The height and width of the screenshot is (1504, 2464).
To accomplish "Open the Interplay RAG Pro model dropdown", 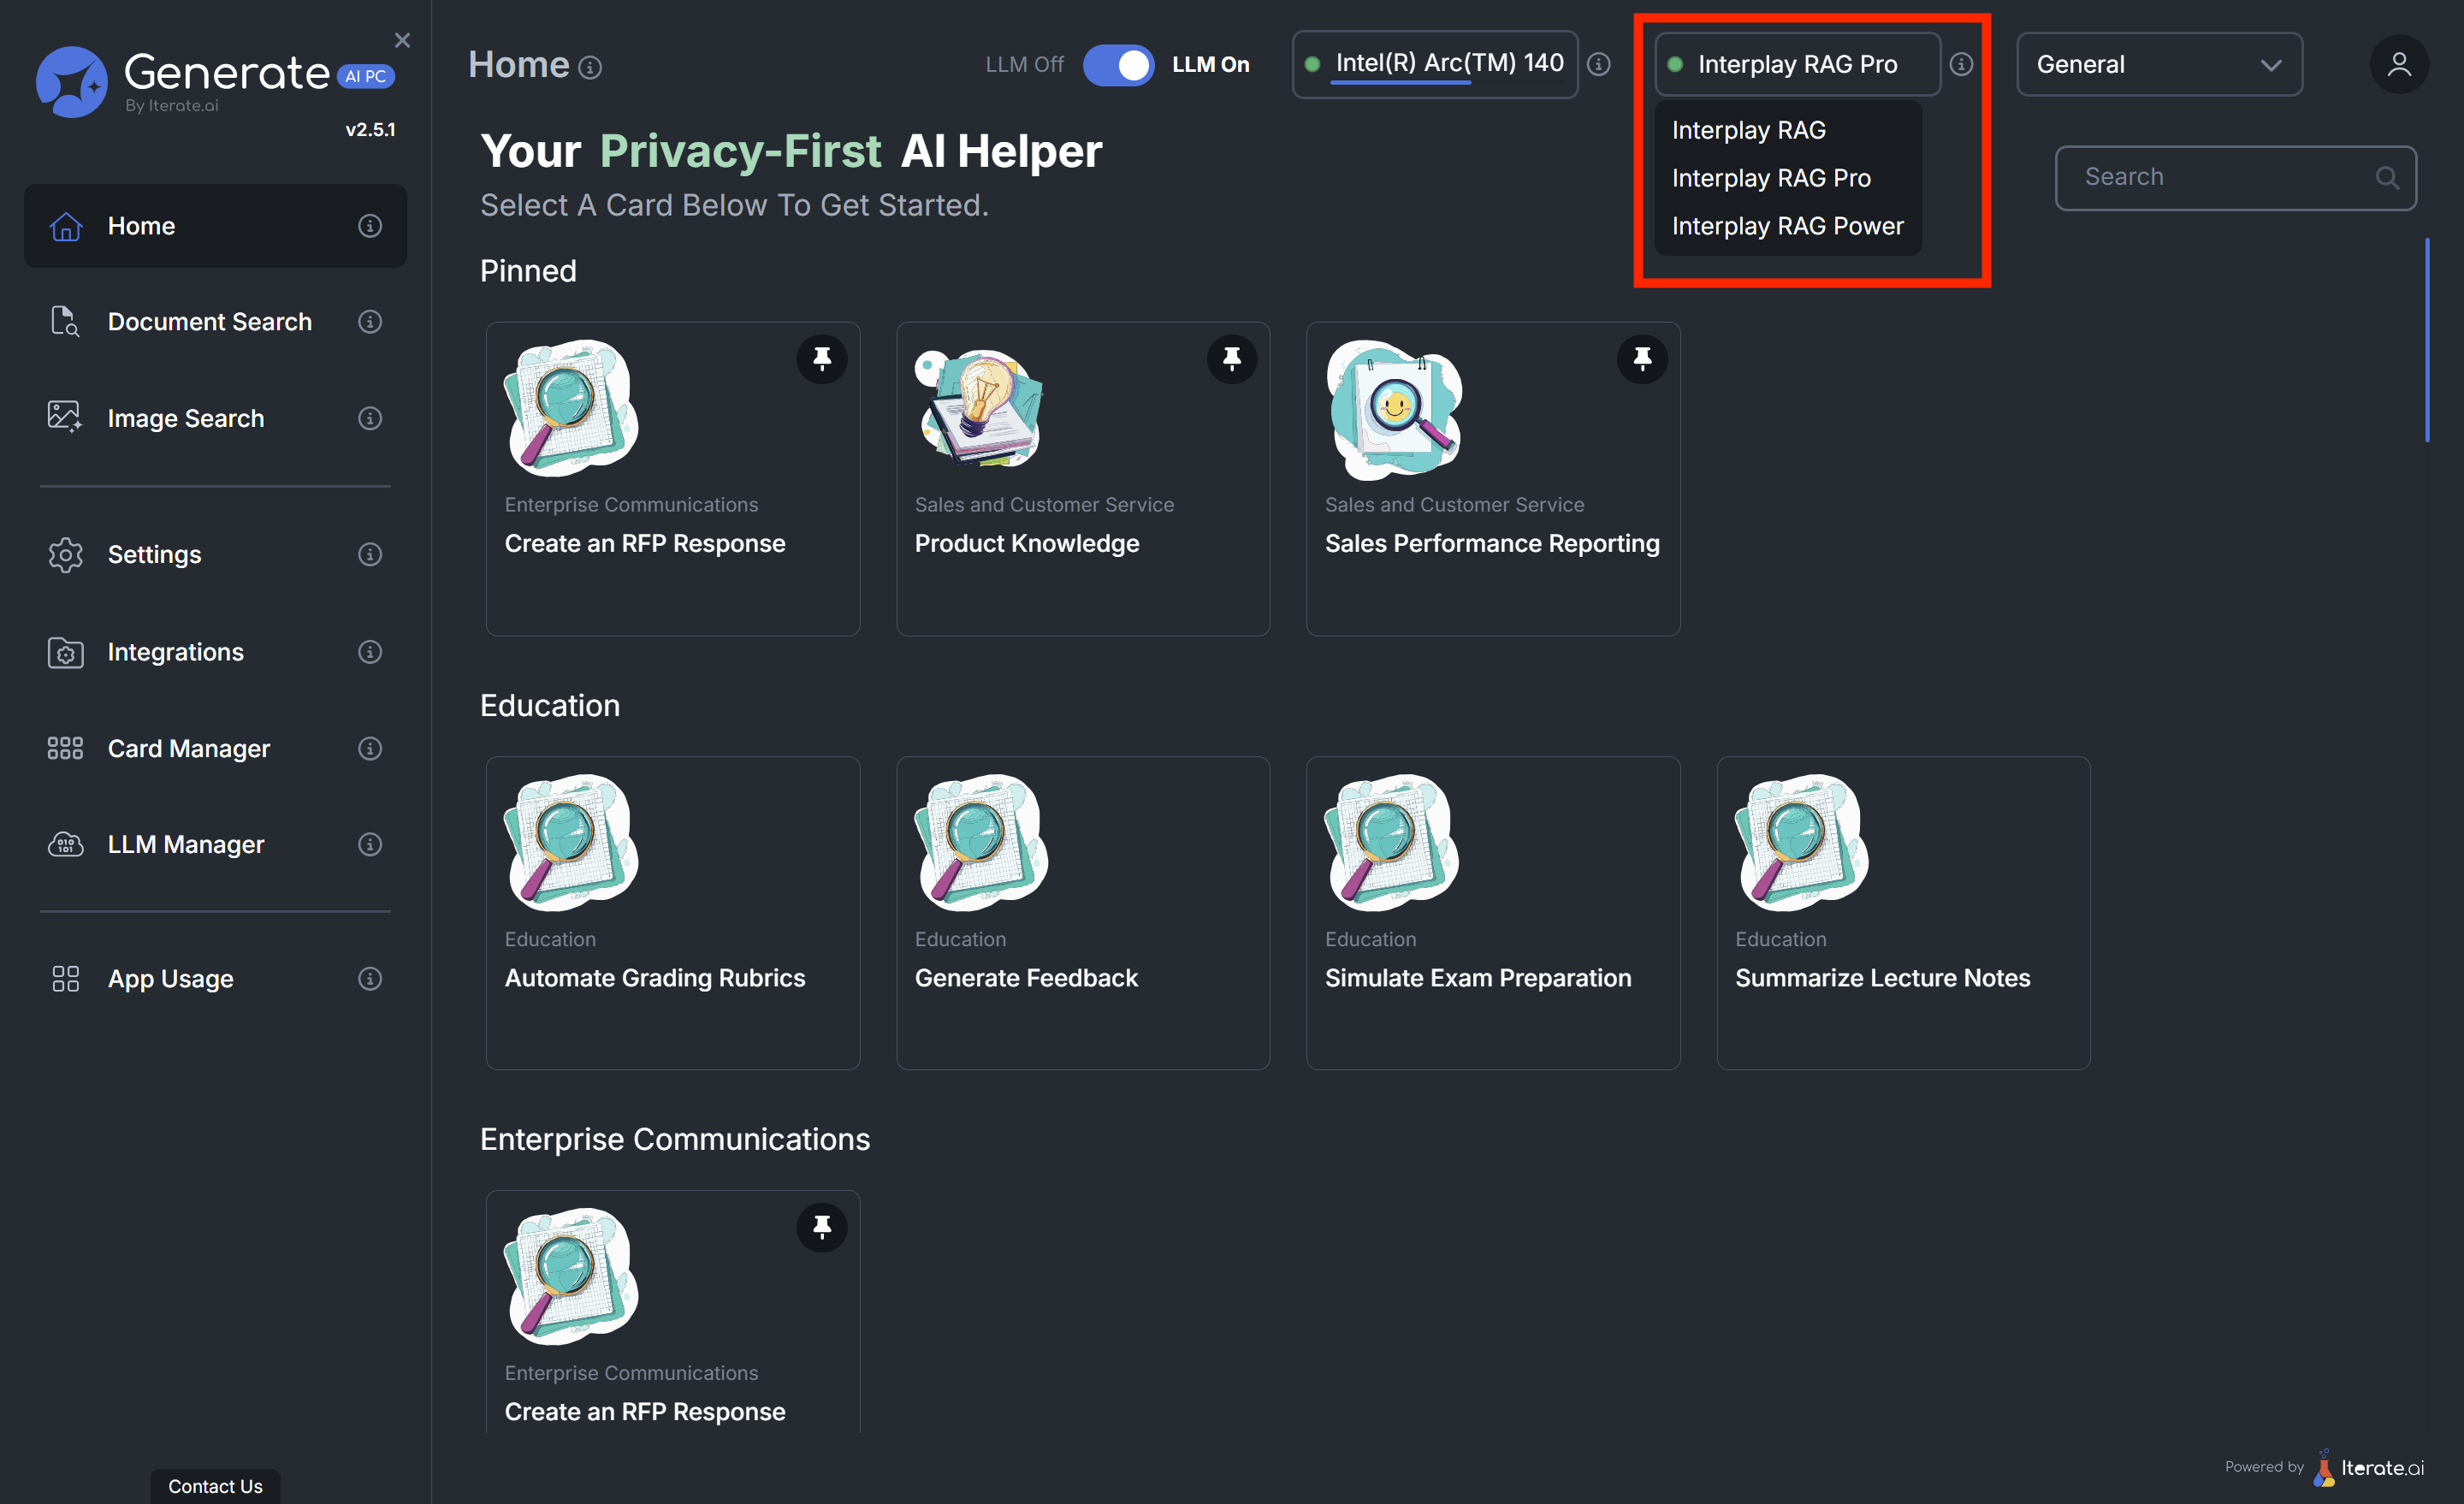I will [1797, 64].
